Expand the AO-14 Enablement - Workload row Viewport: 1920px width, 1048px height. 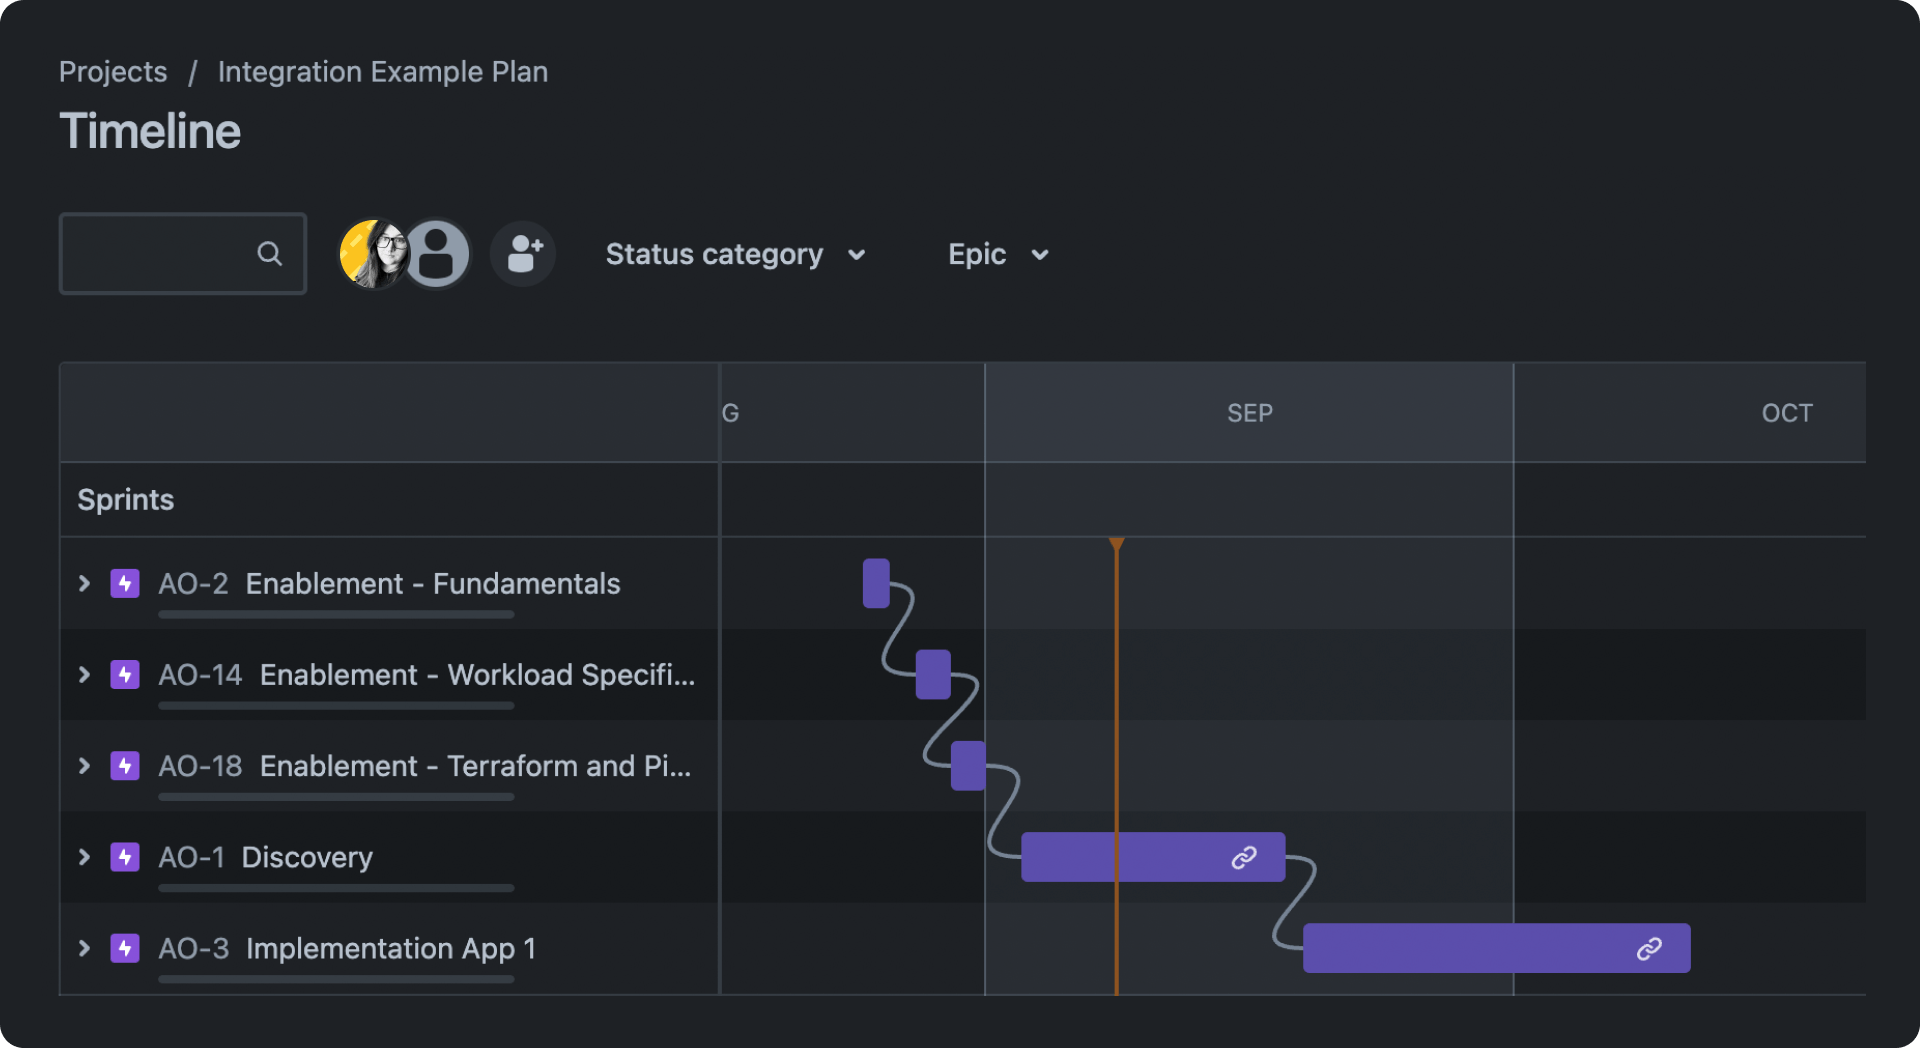(85, 675)
